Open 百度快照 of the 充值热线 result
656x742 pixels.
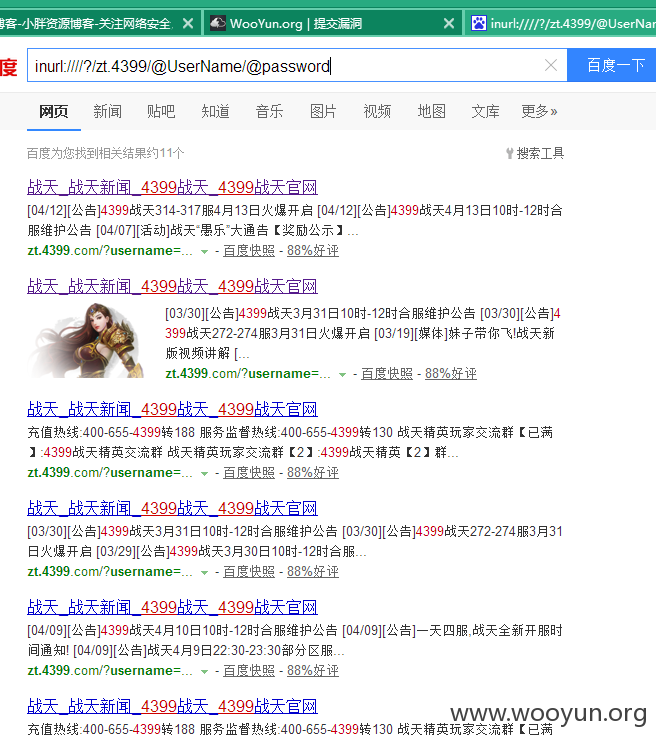(x=249, y=473)
